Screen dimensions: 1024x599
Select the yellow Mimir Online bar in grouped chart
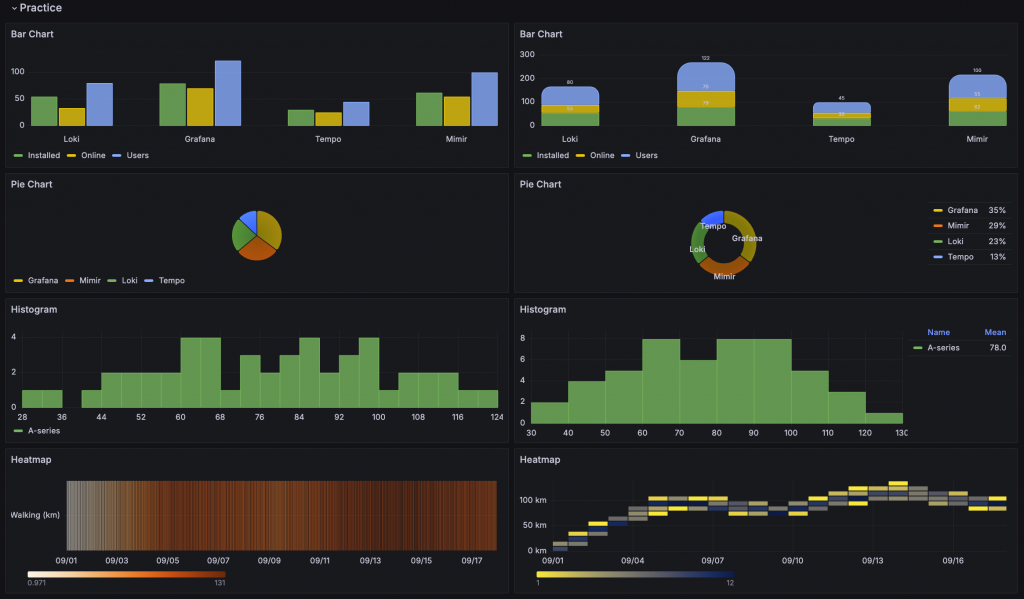click(x=456, y=111)
